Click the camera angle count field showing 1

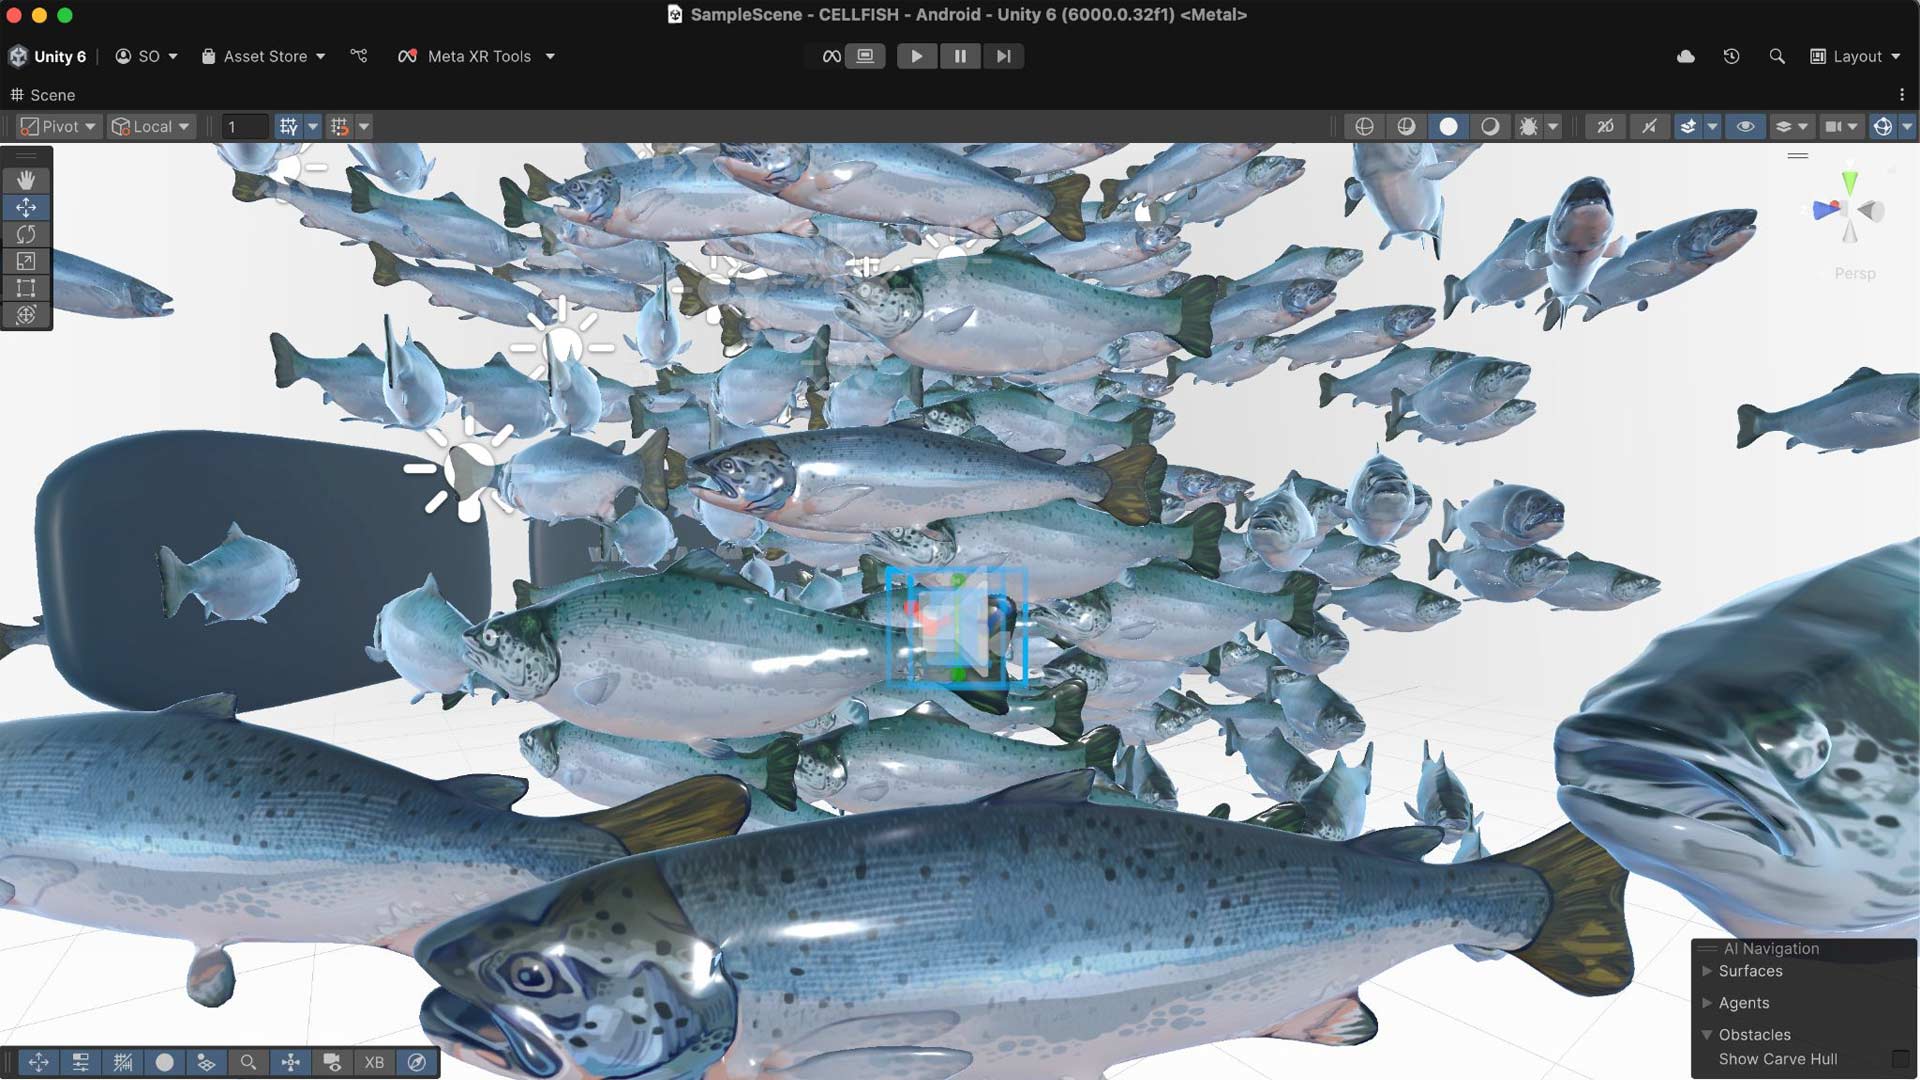(245, 126)
